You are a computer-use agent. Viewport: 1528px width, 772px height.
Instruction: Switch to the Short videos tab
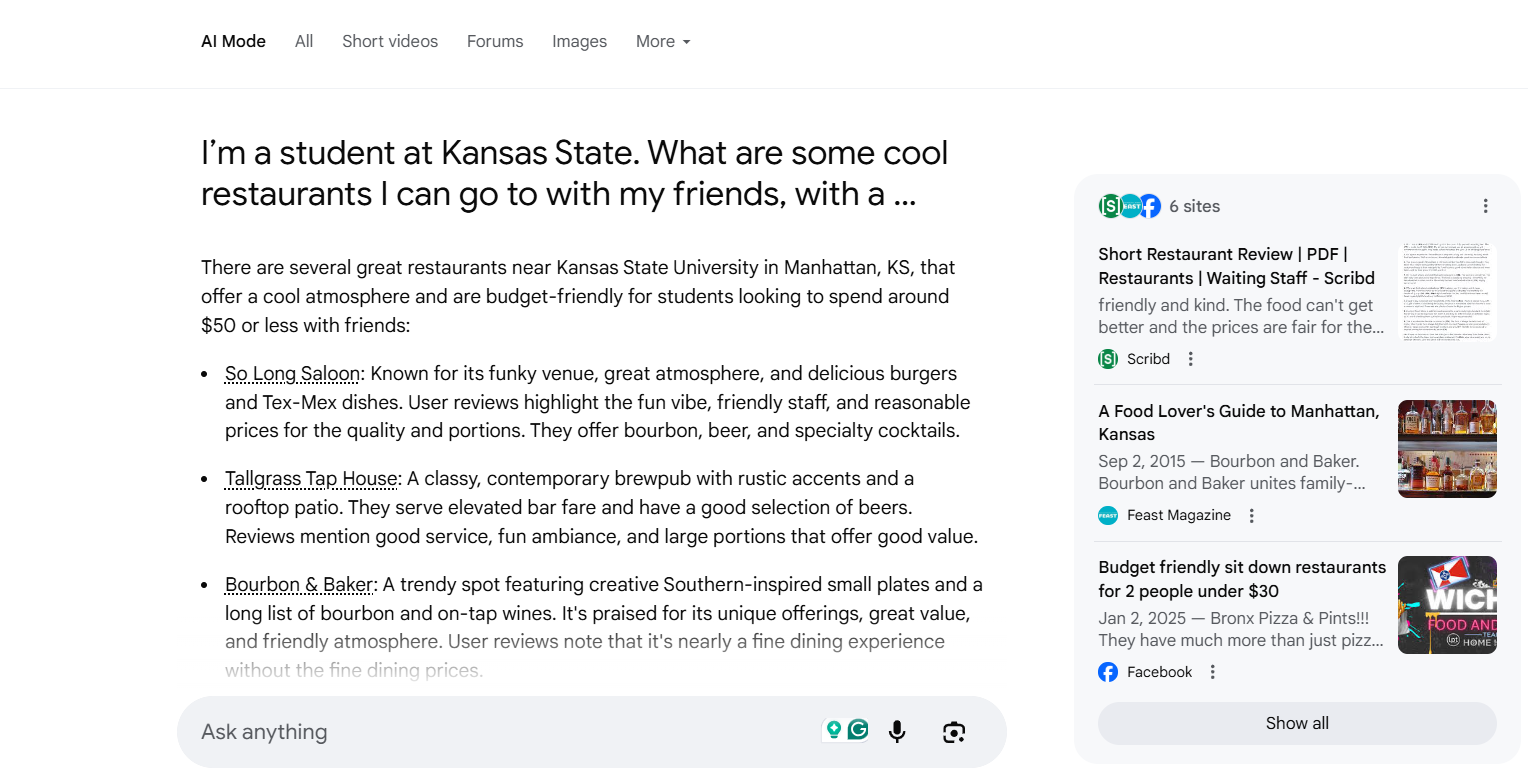tap(390, 41)
